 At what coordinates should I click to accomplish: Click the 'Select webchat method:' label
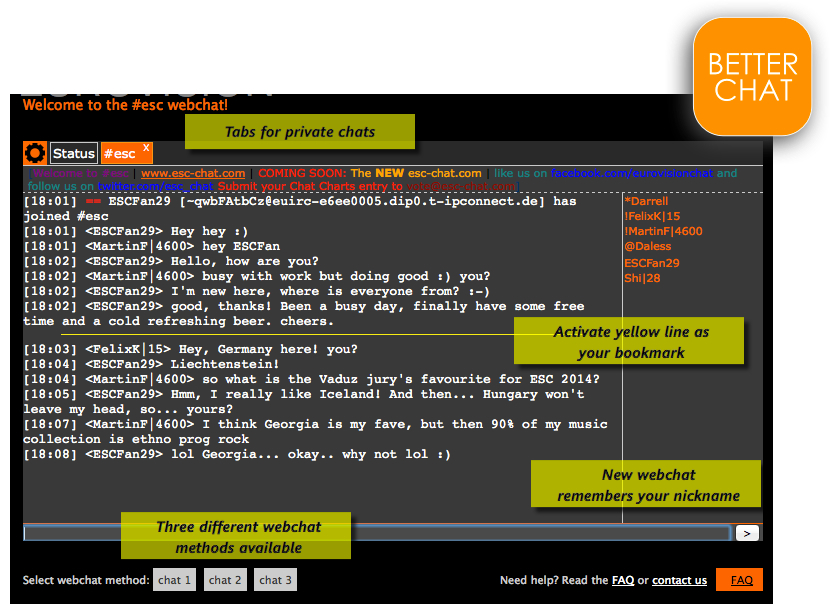(x=86, y=580)
